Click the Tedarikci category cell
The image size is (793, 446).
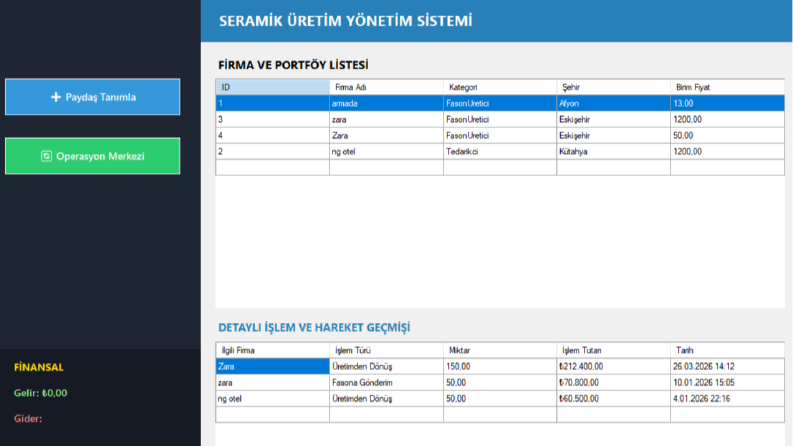[500, 151]
